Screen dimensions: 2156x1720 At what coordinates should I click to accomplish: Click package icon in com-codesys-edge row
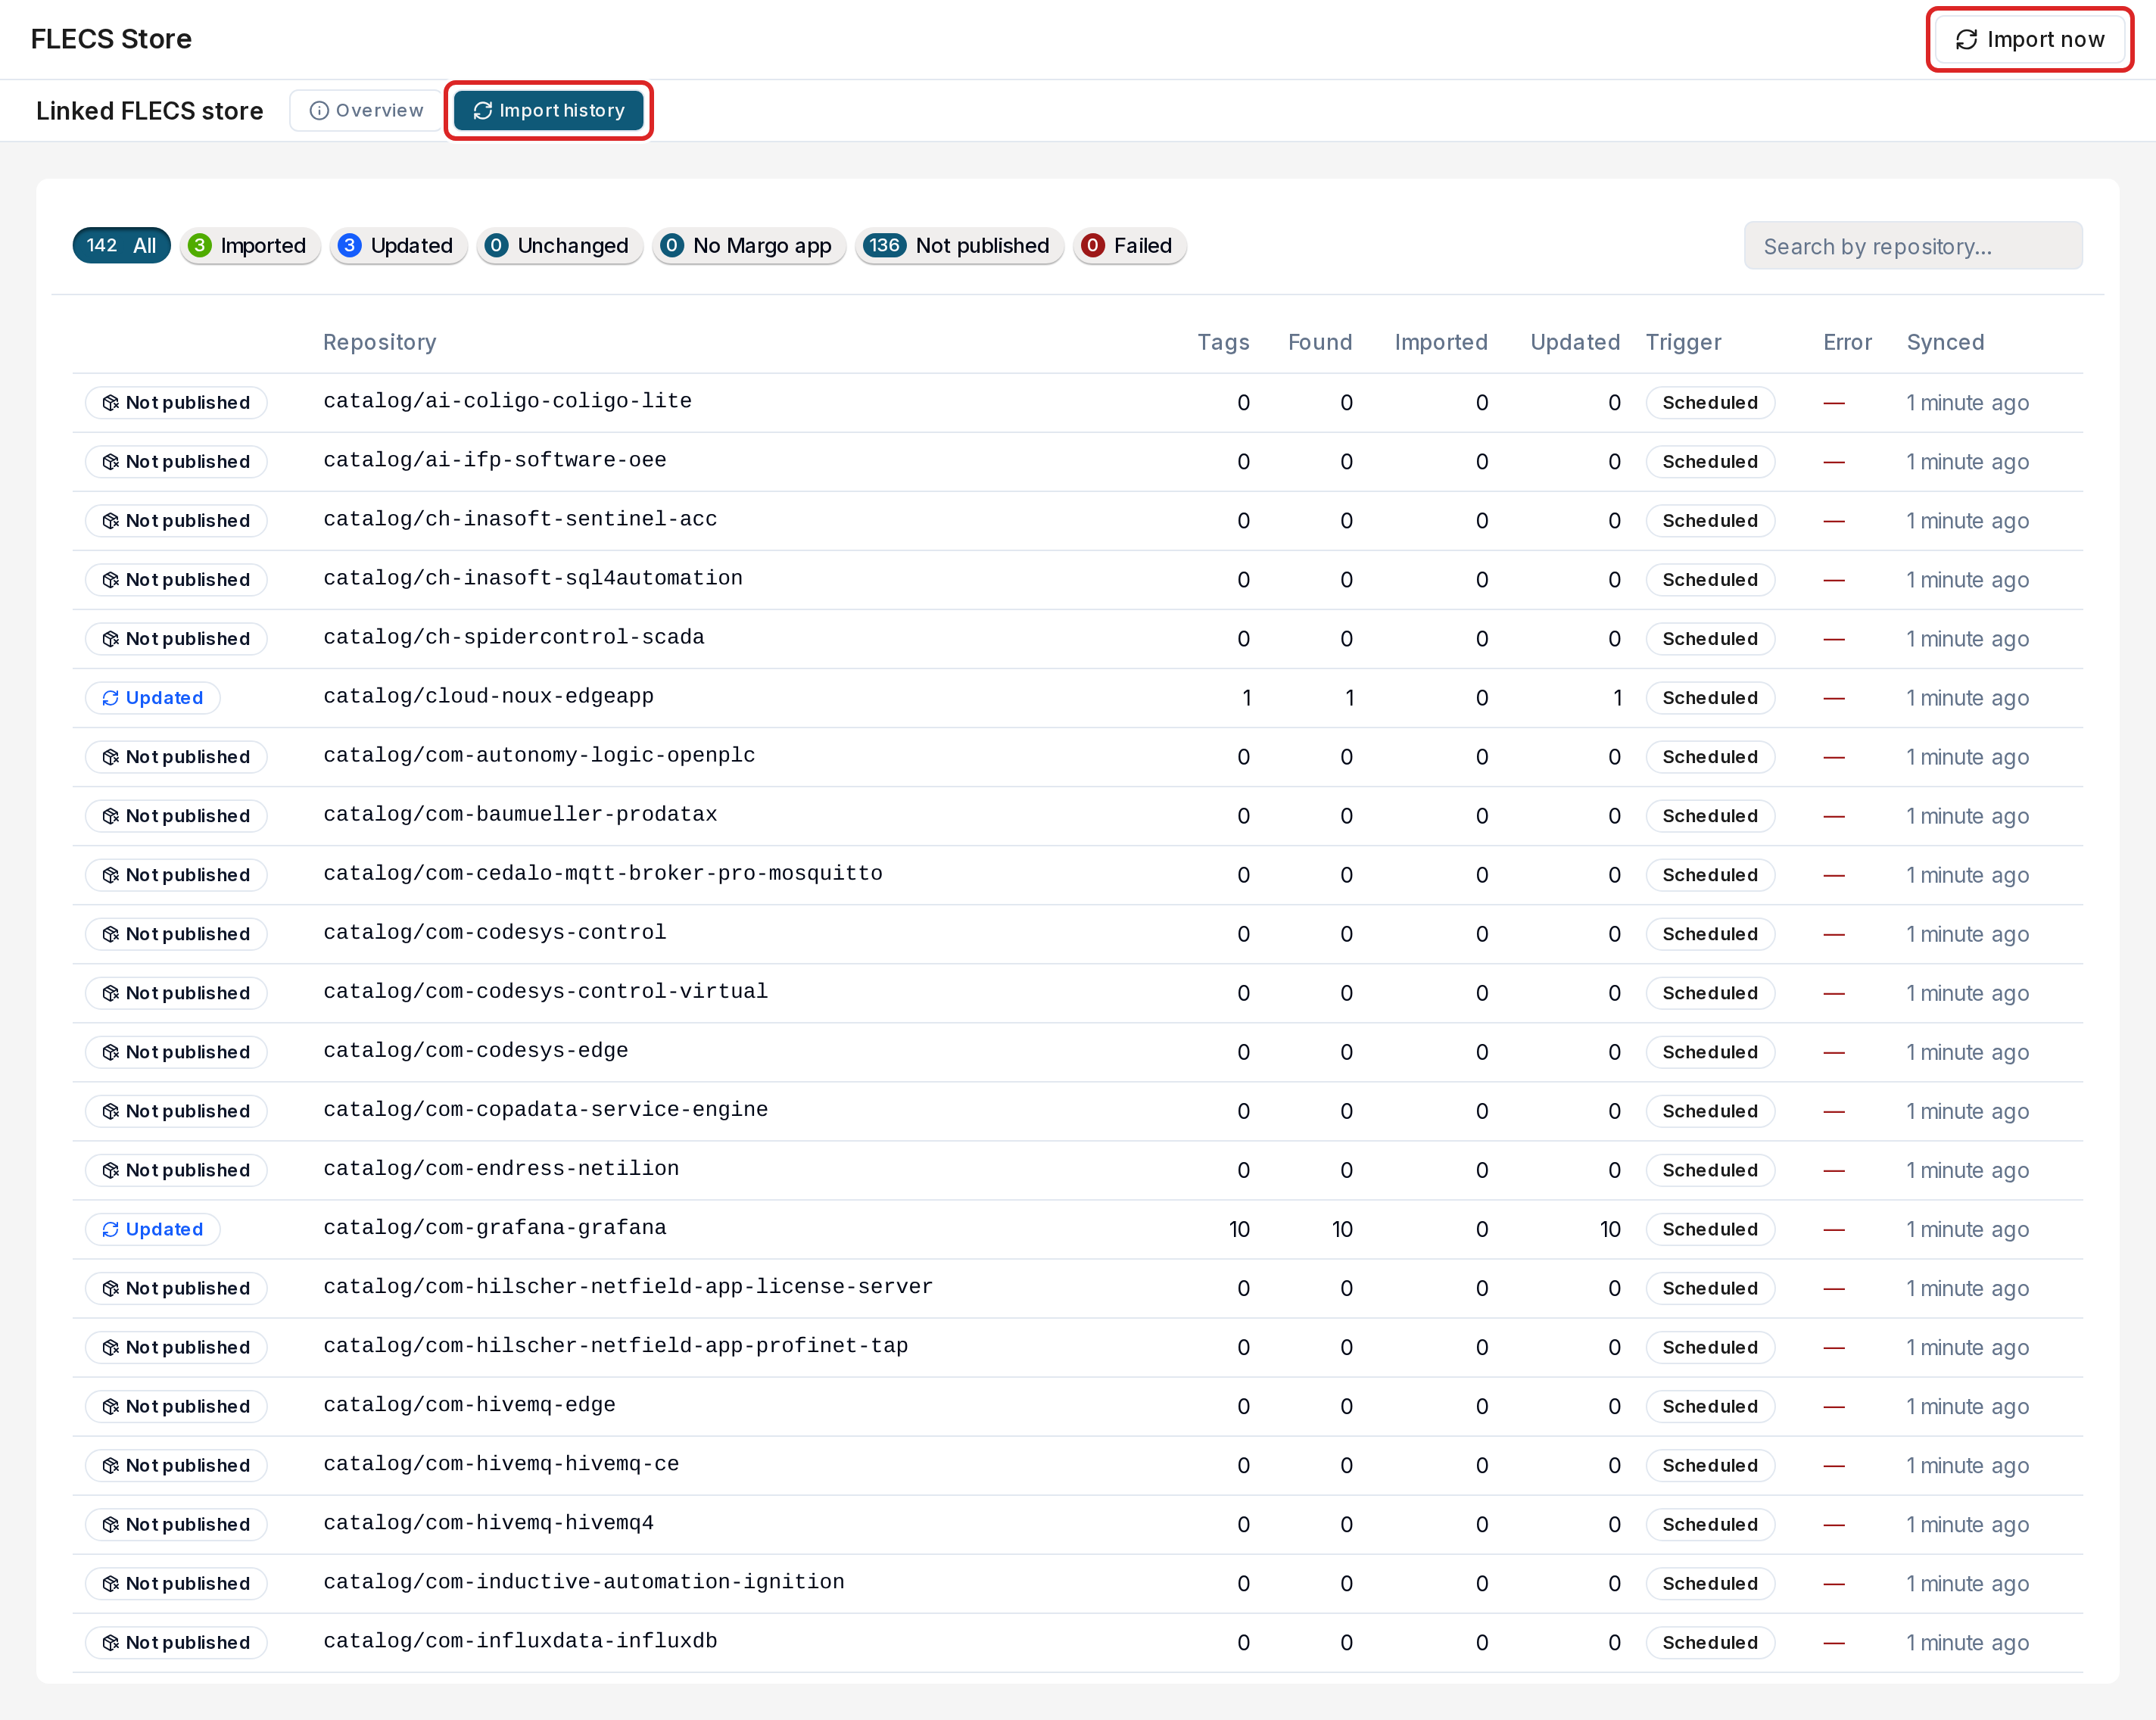111,1052
